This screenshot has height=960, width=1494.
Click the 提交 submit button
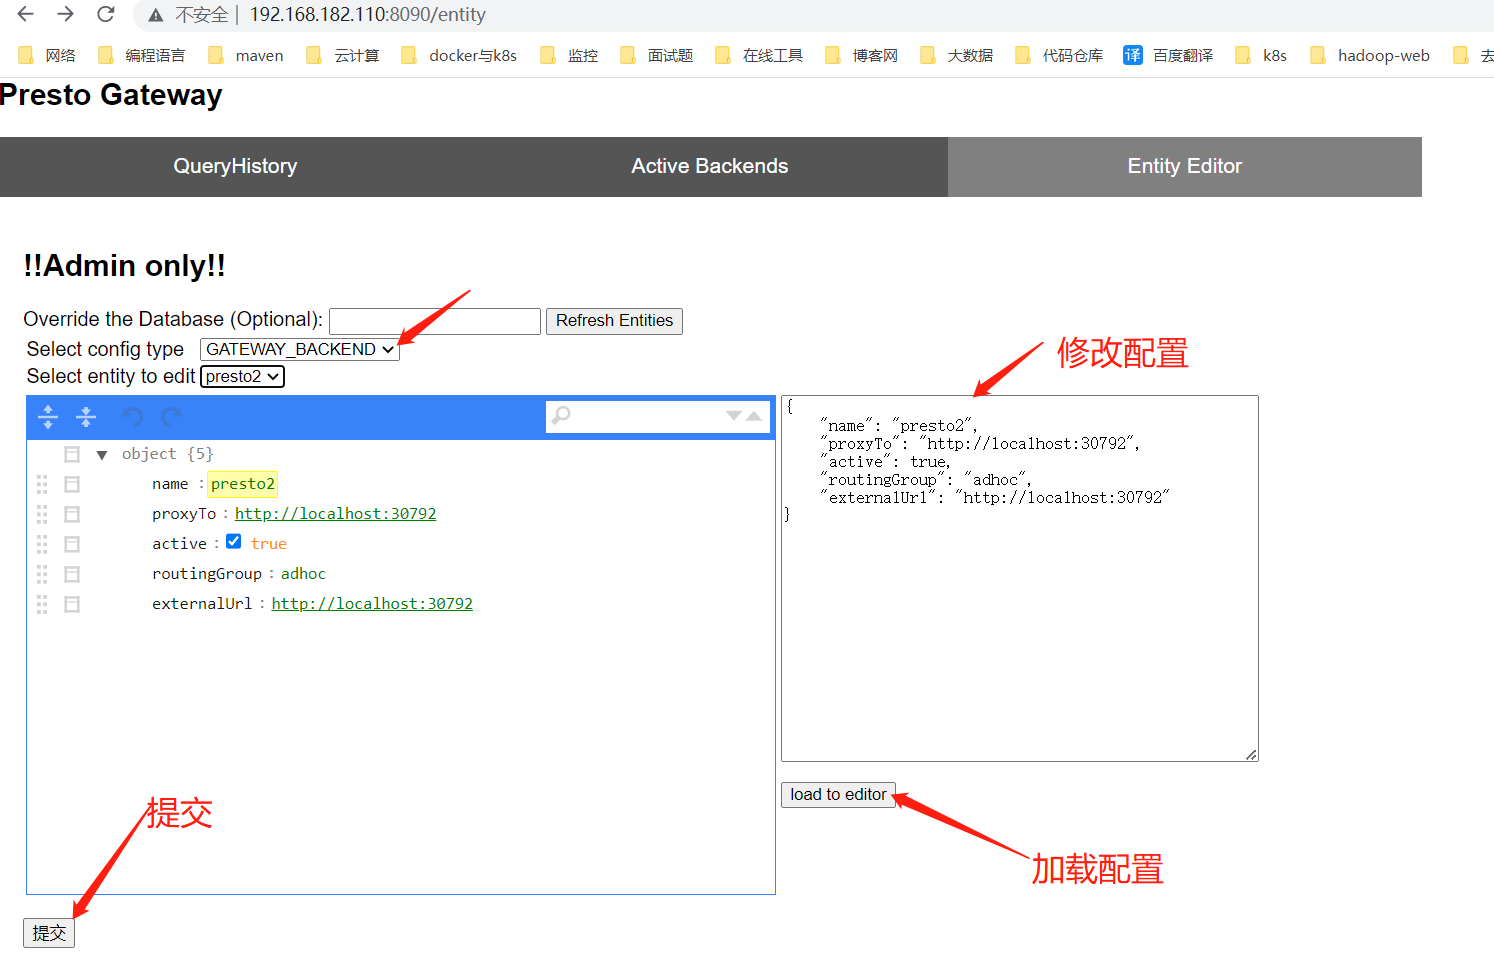[49, 933]
